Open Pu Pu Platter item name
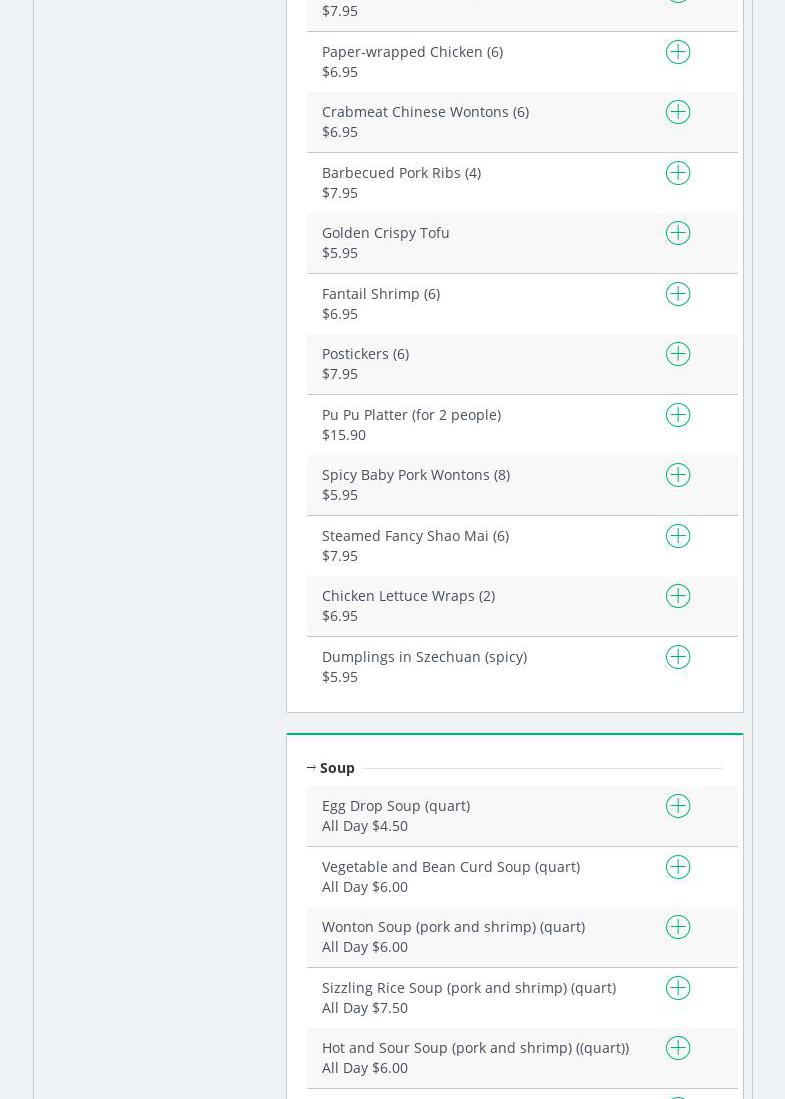Viewport: 785px width, 1099px height. pyautogui.click(x=411, y=415)
